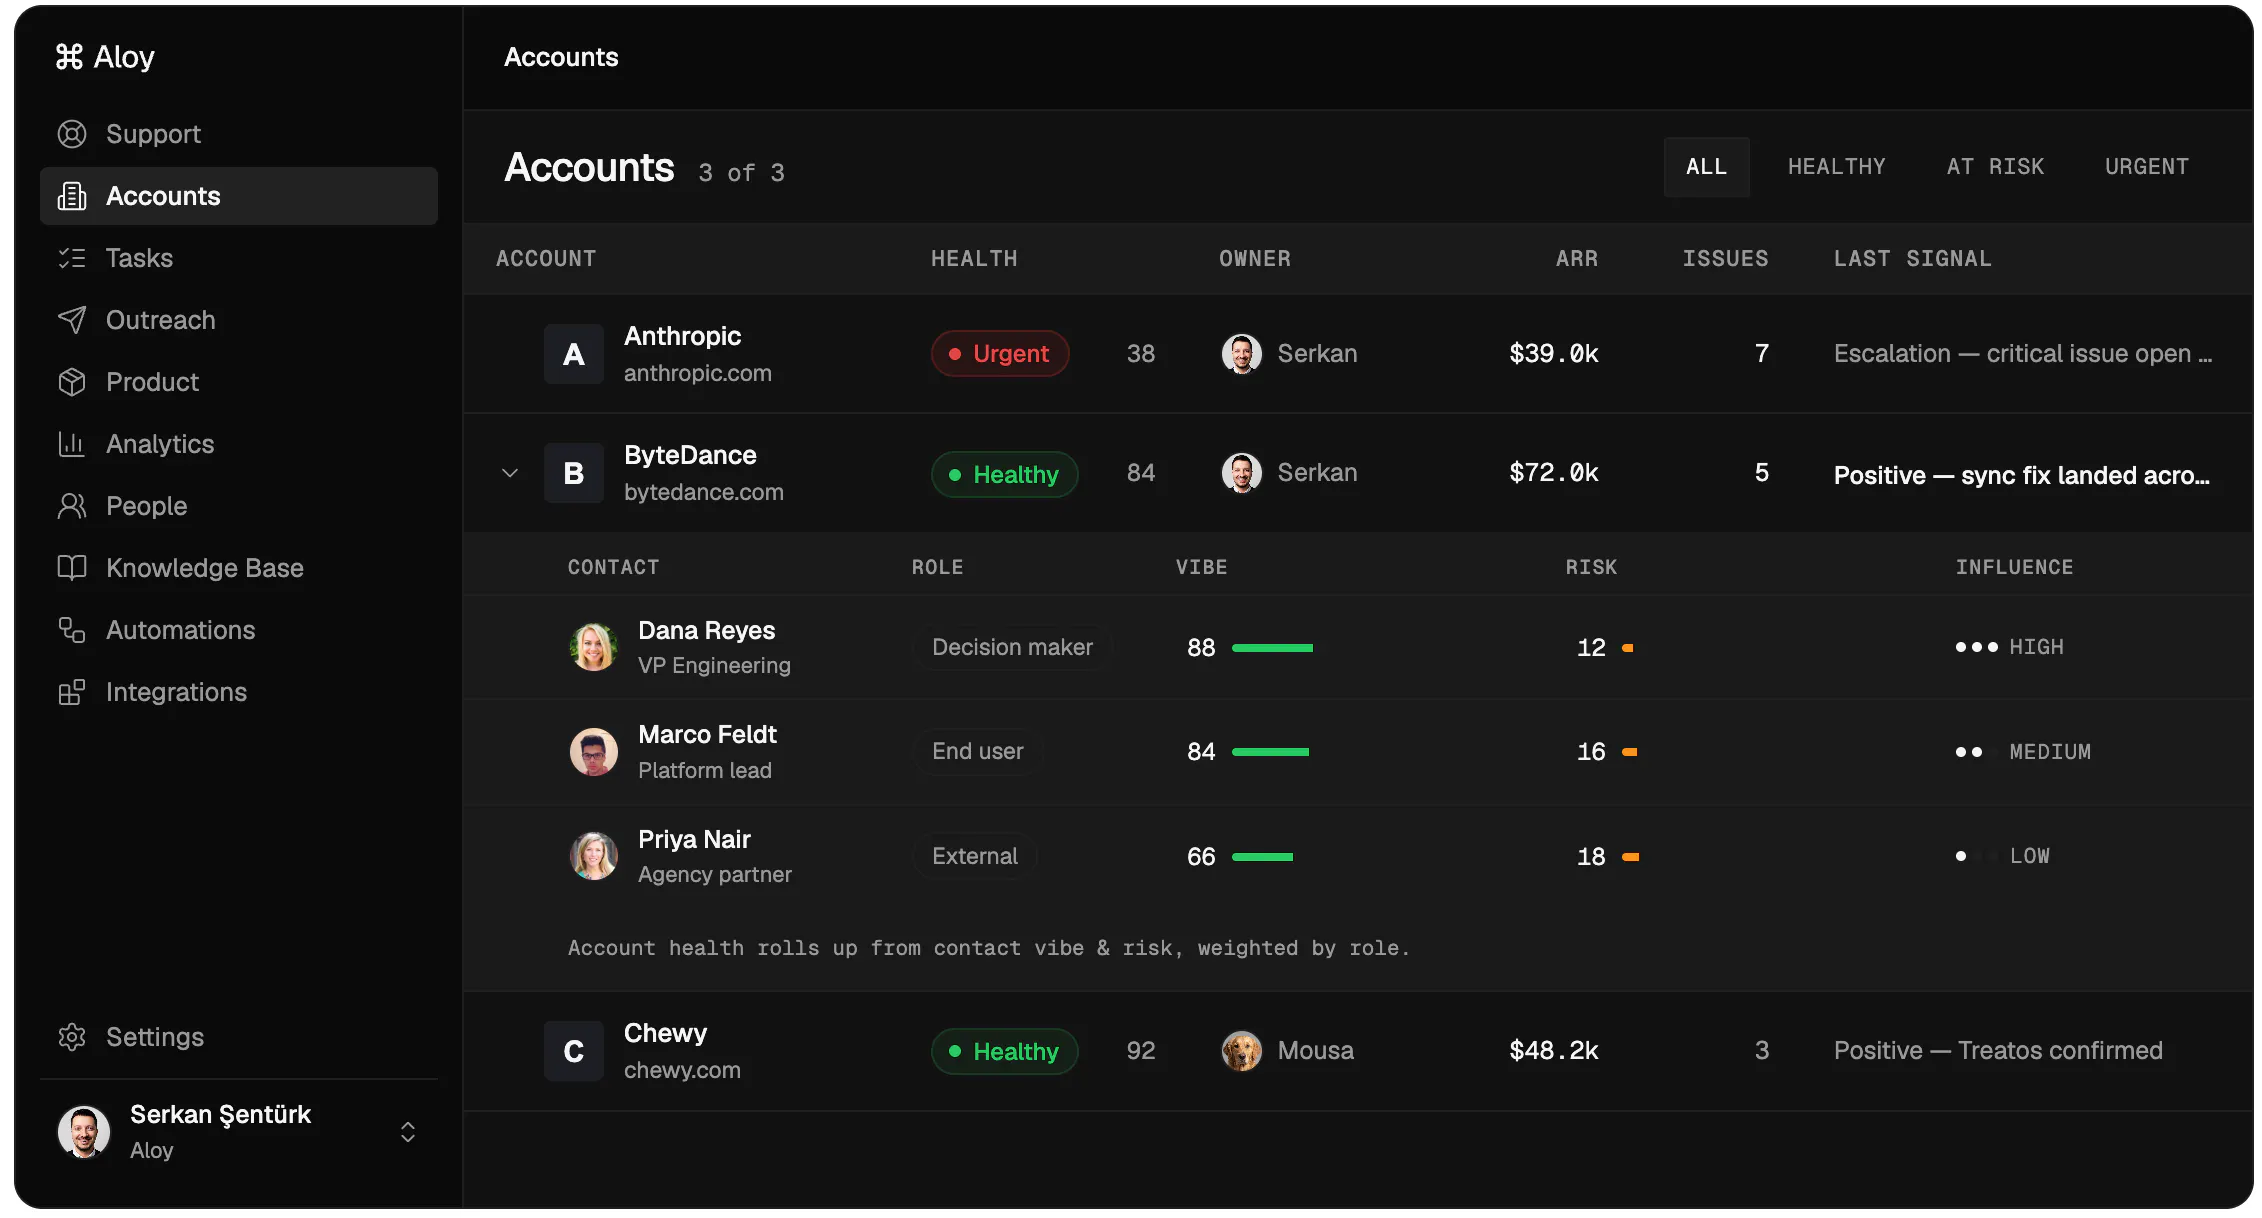Click Dana Reyes' orange risk bar
Screen dimensions: 2262x1218
pyautogui.click(x=1627, y=648)
